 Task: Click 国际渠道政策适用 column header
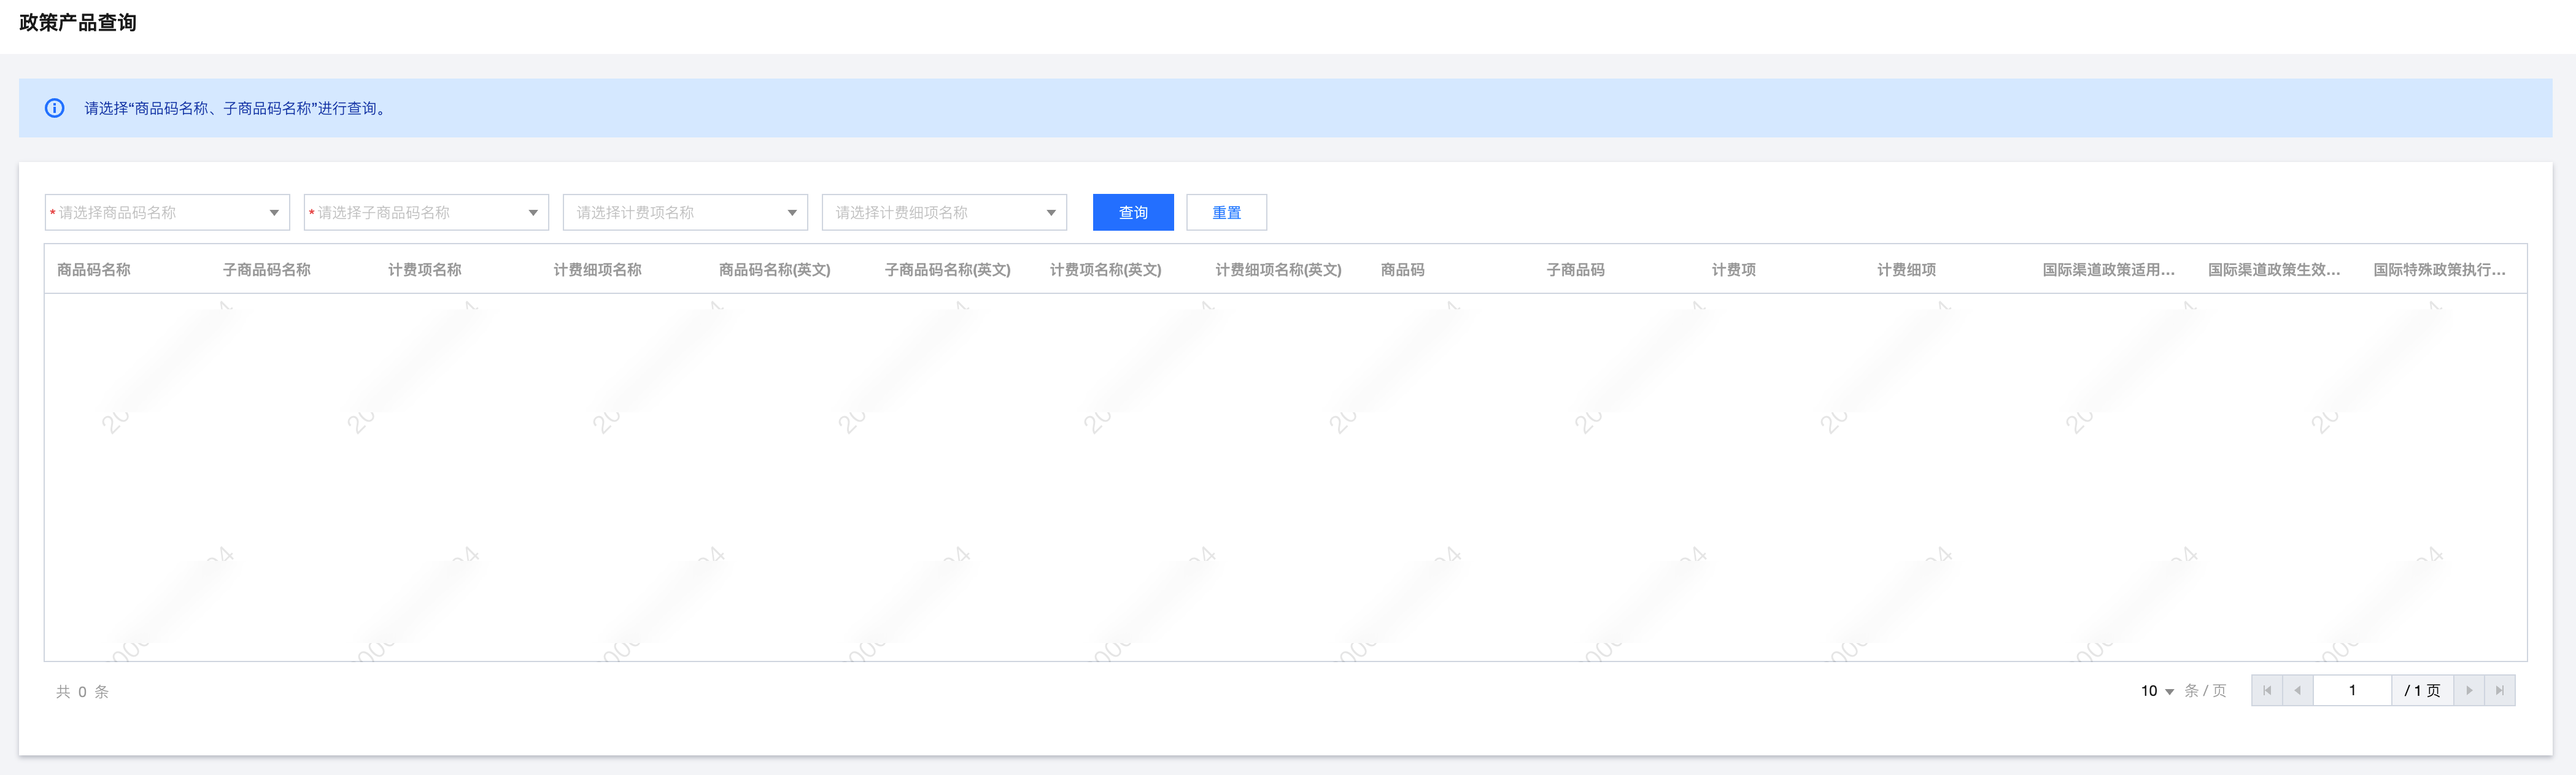click(x=2108, y=270)
